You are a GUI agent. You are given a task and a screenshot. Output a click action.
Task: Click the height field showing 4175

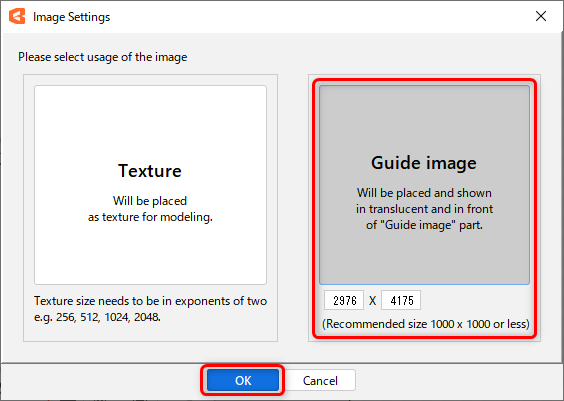pyautogui.click(x=401, y=300)
